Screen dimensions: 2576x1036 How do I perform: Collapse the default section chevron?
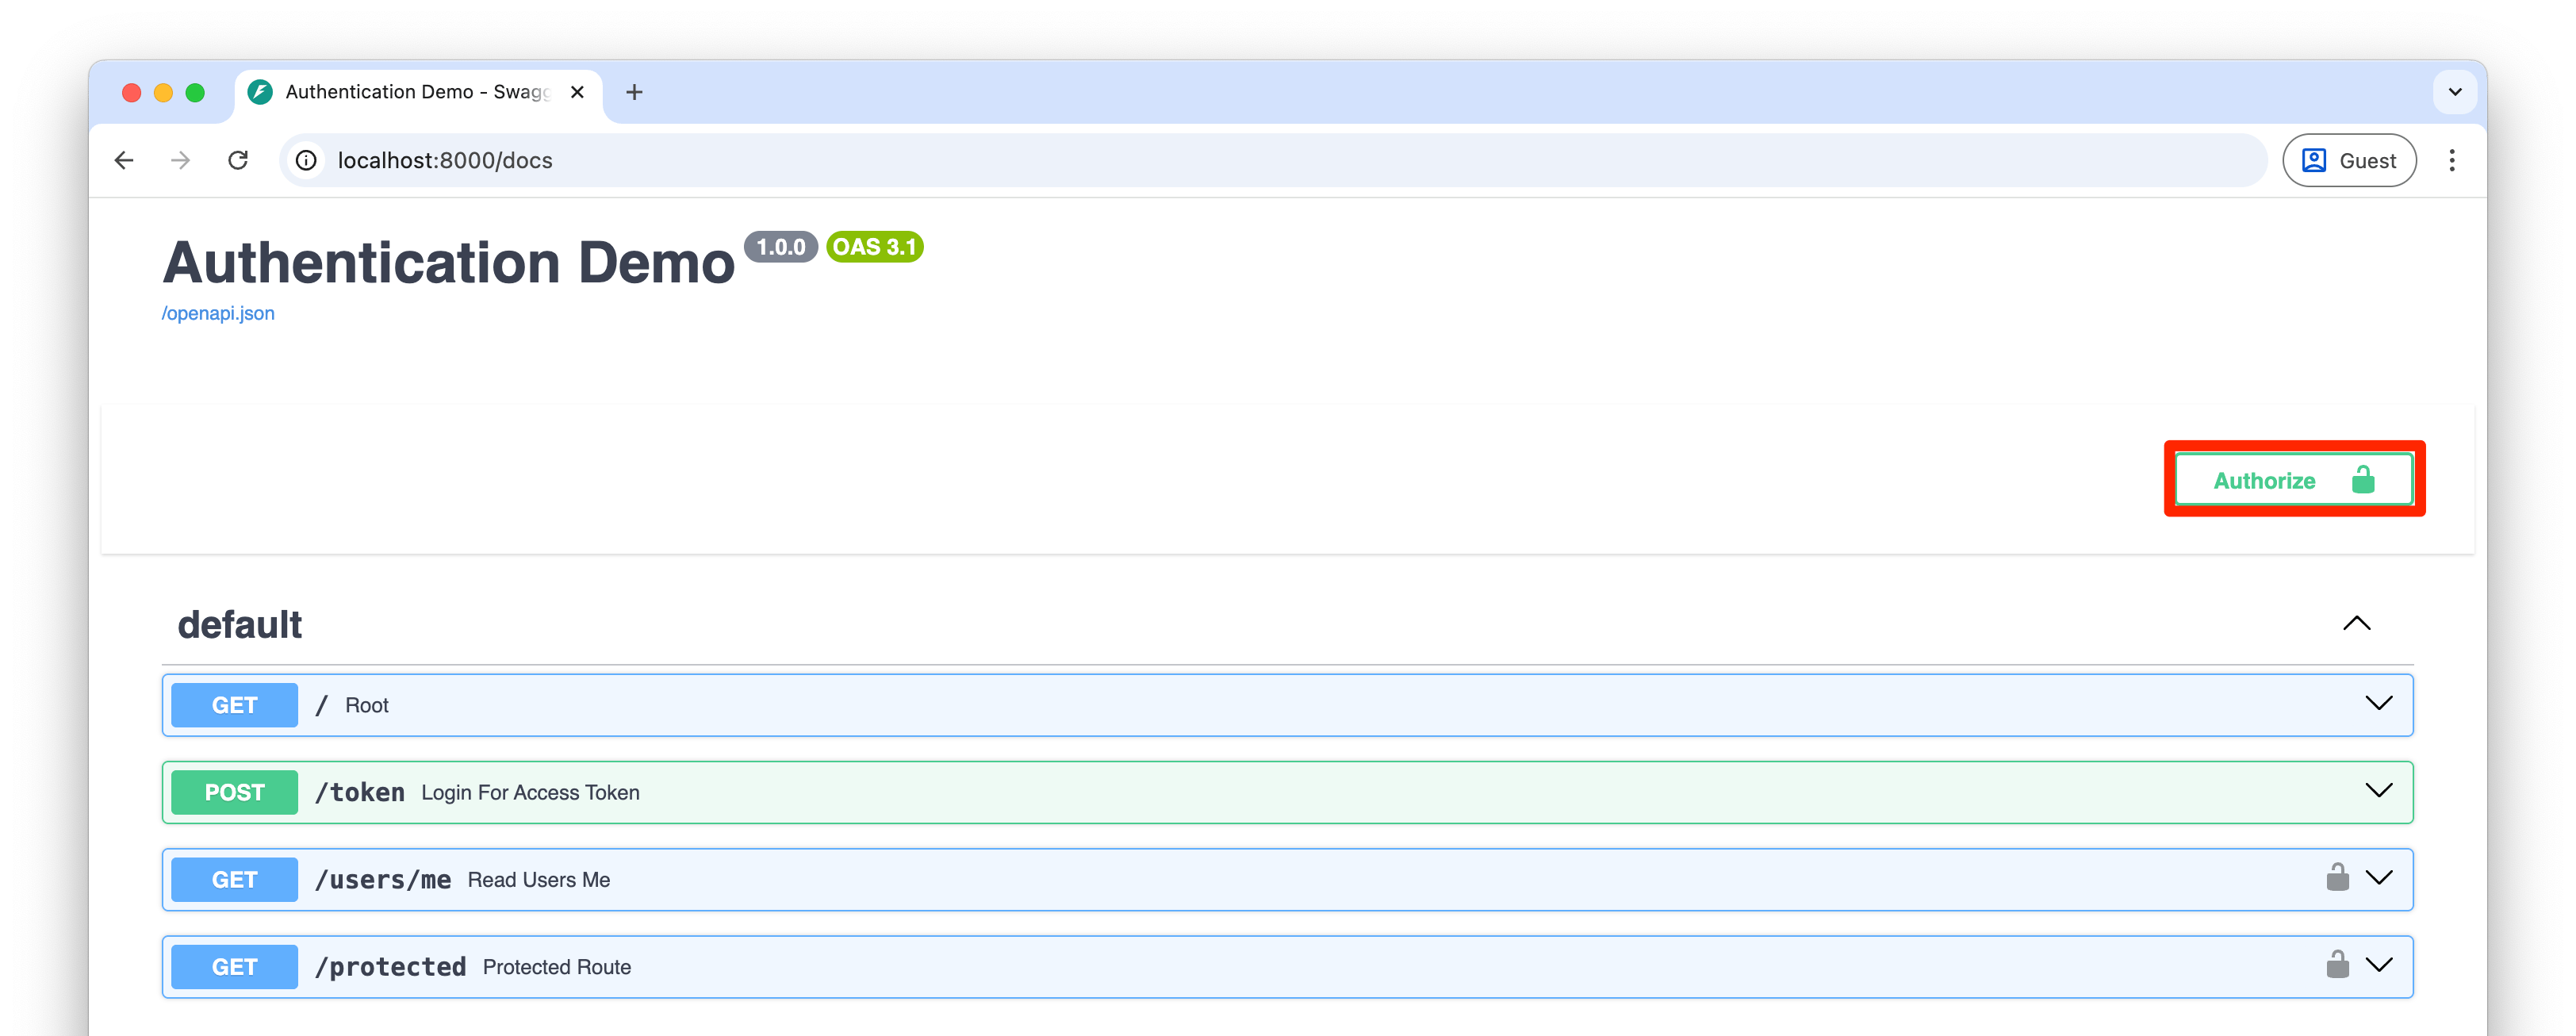tap(2356, 623)
